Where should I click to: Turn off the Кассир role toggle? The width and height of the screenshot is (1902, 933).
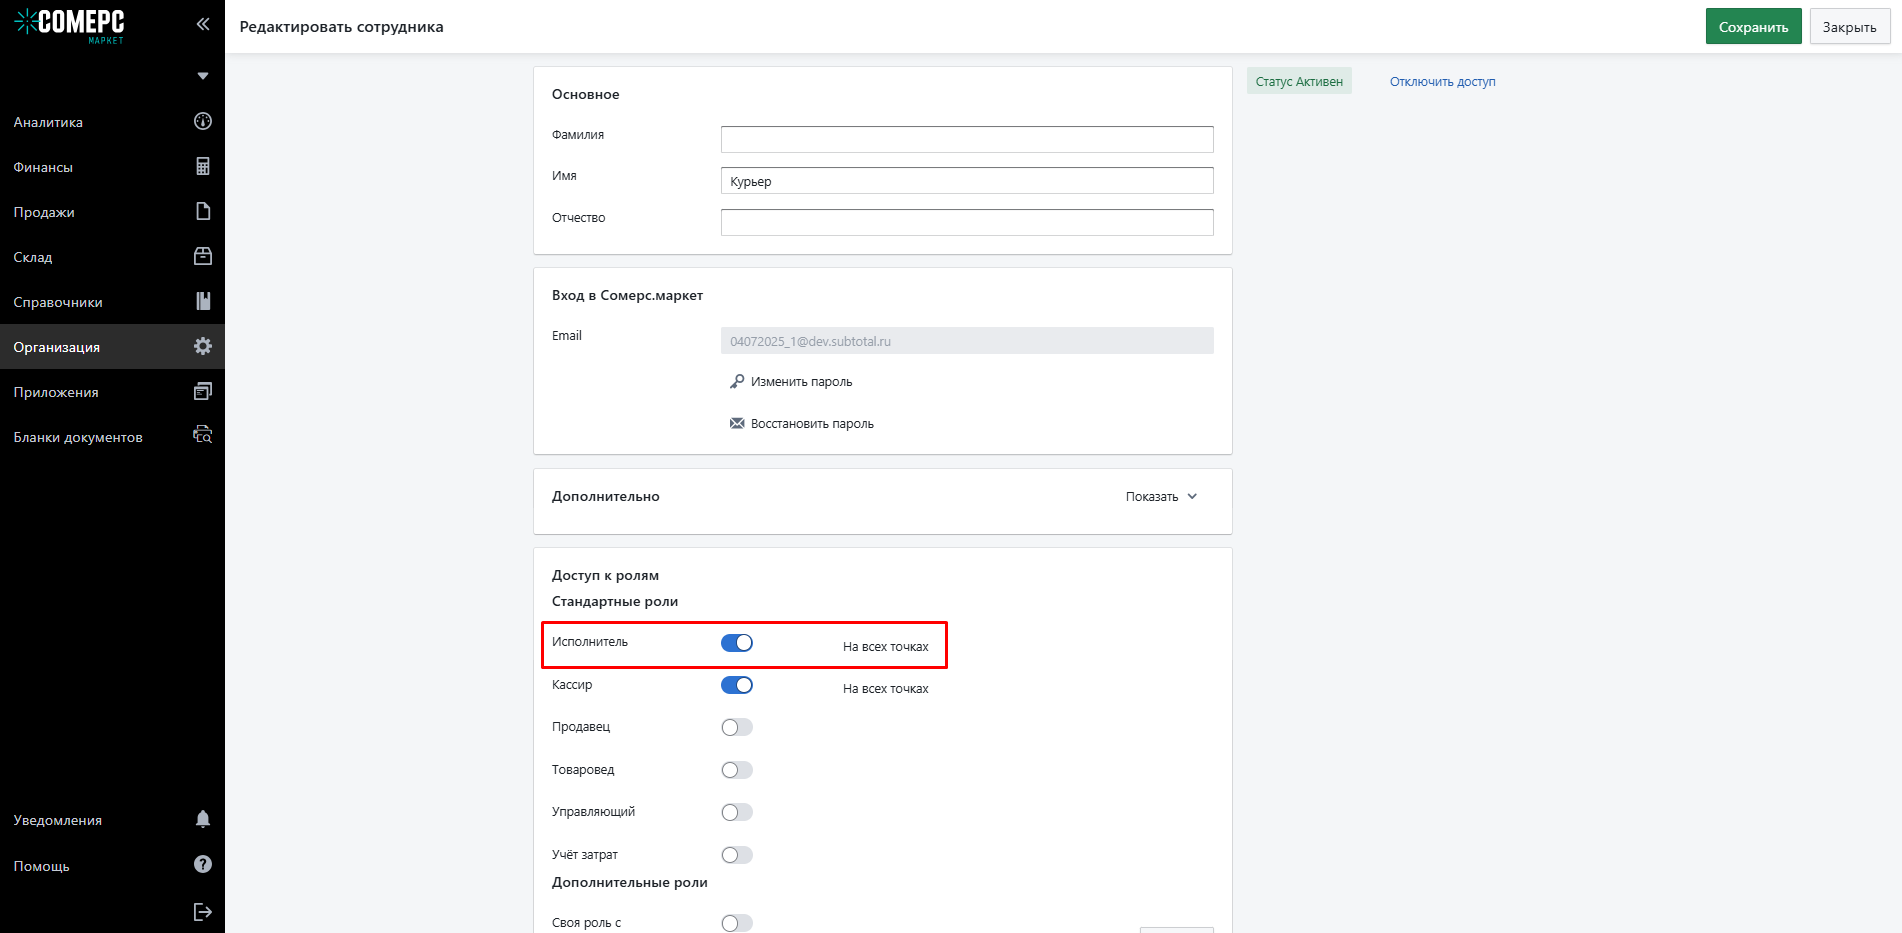click(737, 686)
